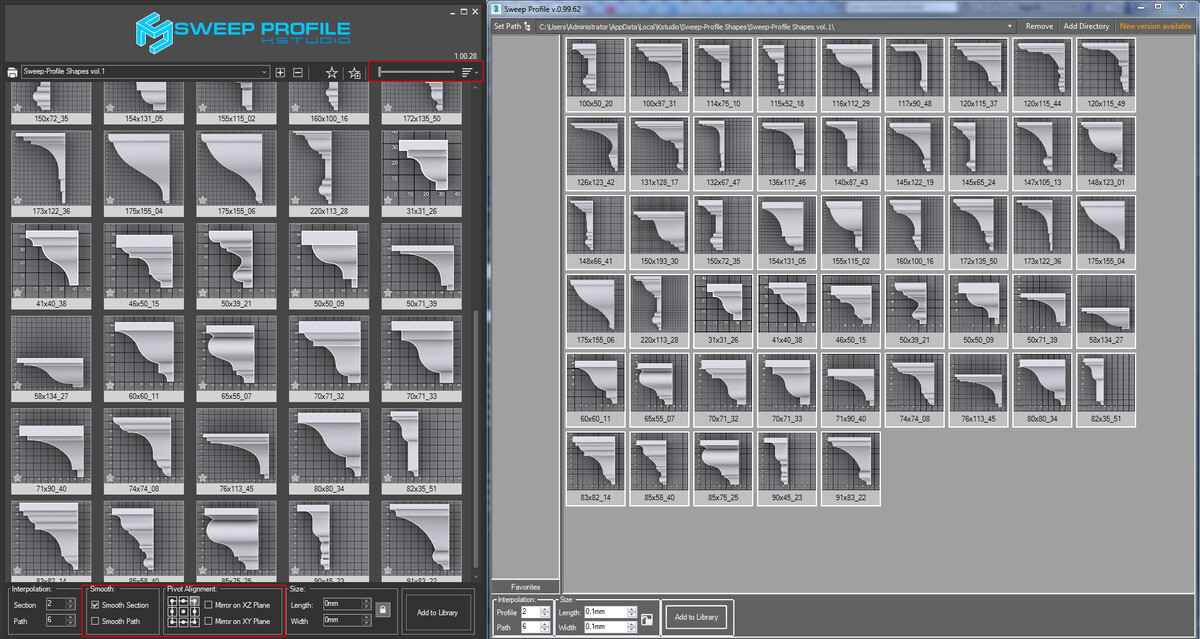
Task: Click the Section interpolation spinner arrows
Action: pos(71,604)
